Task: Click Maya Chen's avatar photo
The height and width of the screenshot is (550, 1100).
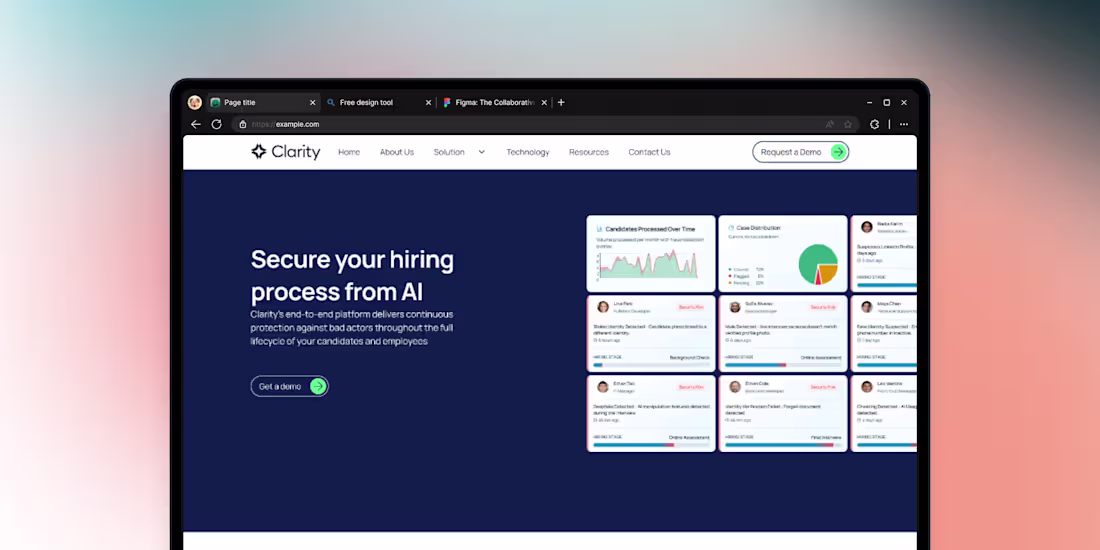Action: point(866,307)
